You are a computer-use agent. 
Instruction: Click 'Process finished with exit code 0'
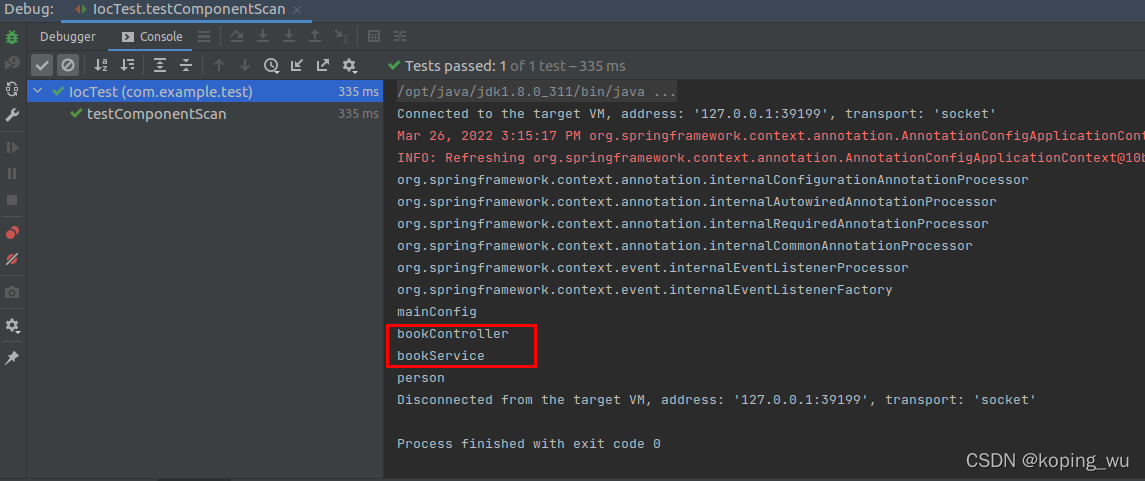click(529, 444)
